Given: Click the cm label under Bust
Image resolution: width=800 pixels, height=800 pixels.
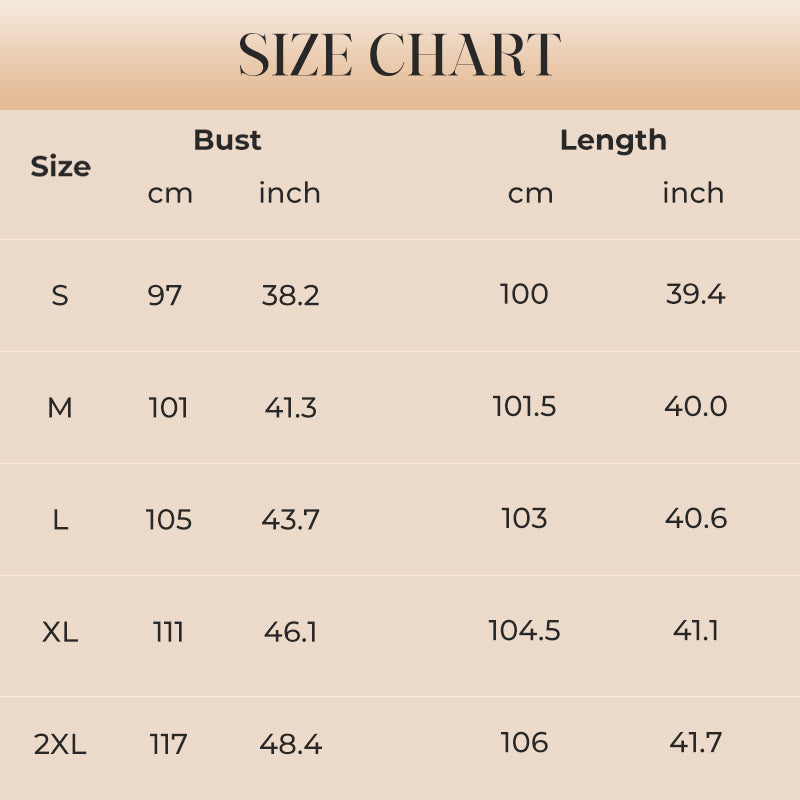Looking at the screenshot, I should [x=170, y=193].
